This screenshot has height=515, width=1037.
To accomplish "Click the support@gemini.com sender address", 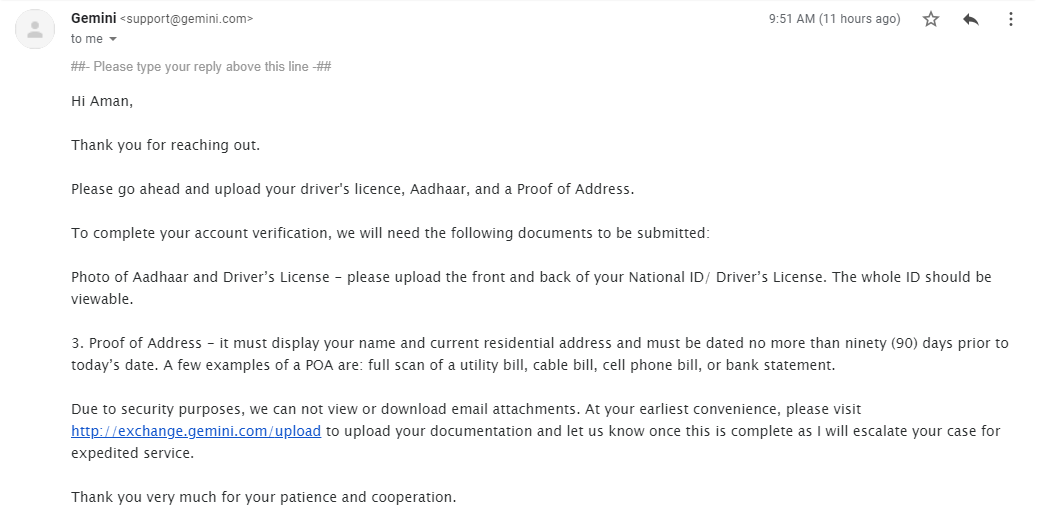I will point(186,19).
